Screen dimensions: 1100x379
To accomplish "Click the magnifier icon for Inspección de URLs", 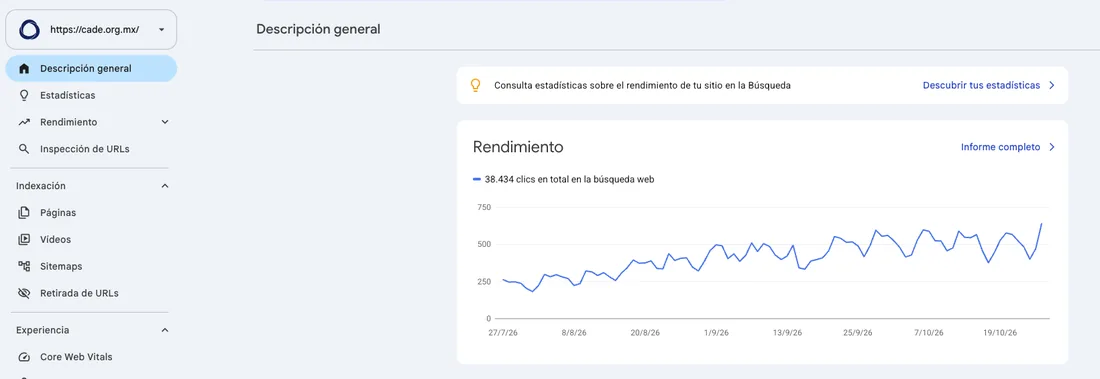I will click(25, 149).
